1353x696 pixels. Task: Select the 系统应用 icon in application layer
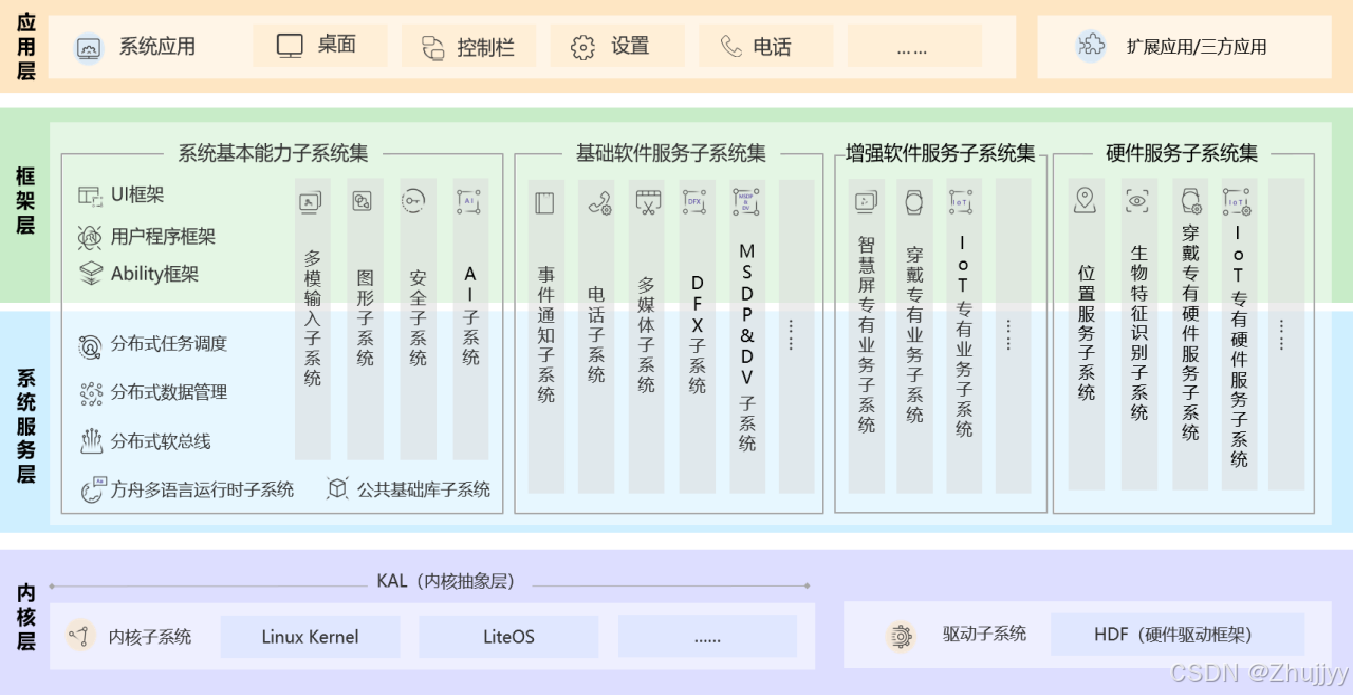pos(87,46)
